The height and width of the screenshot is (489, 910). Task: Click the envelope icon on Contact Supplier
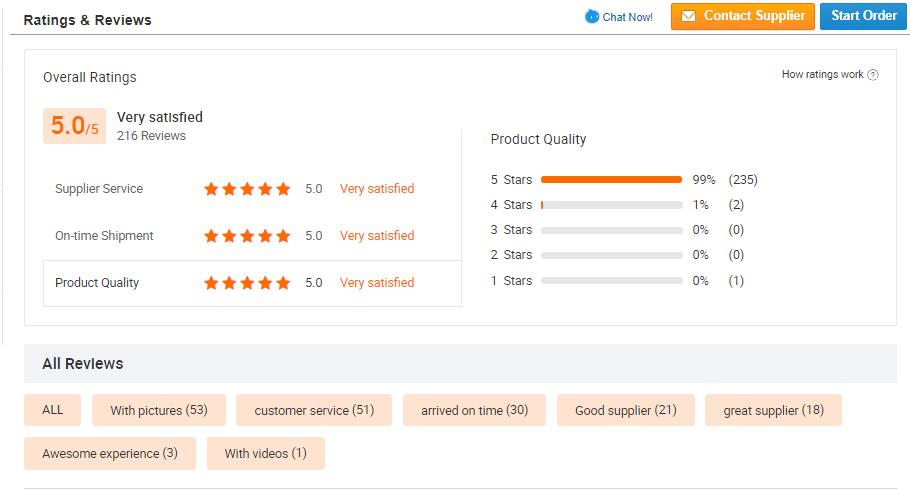(688, 16)
